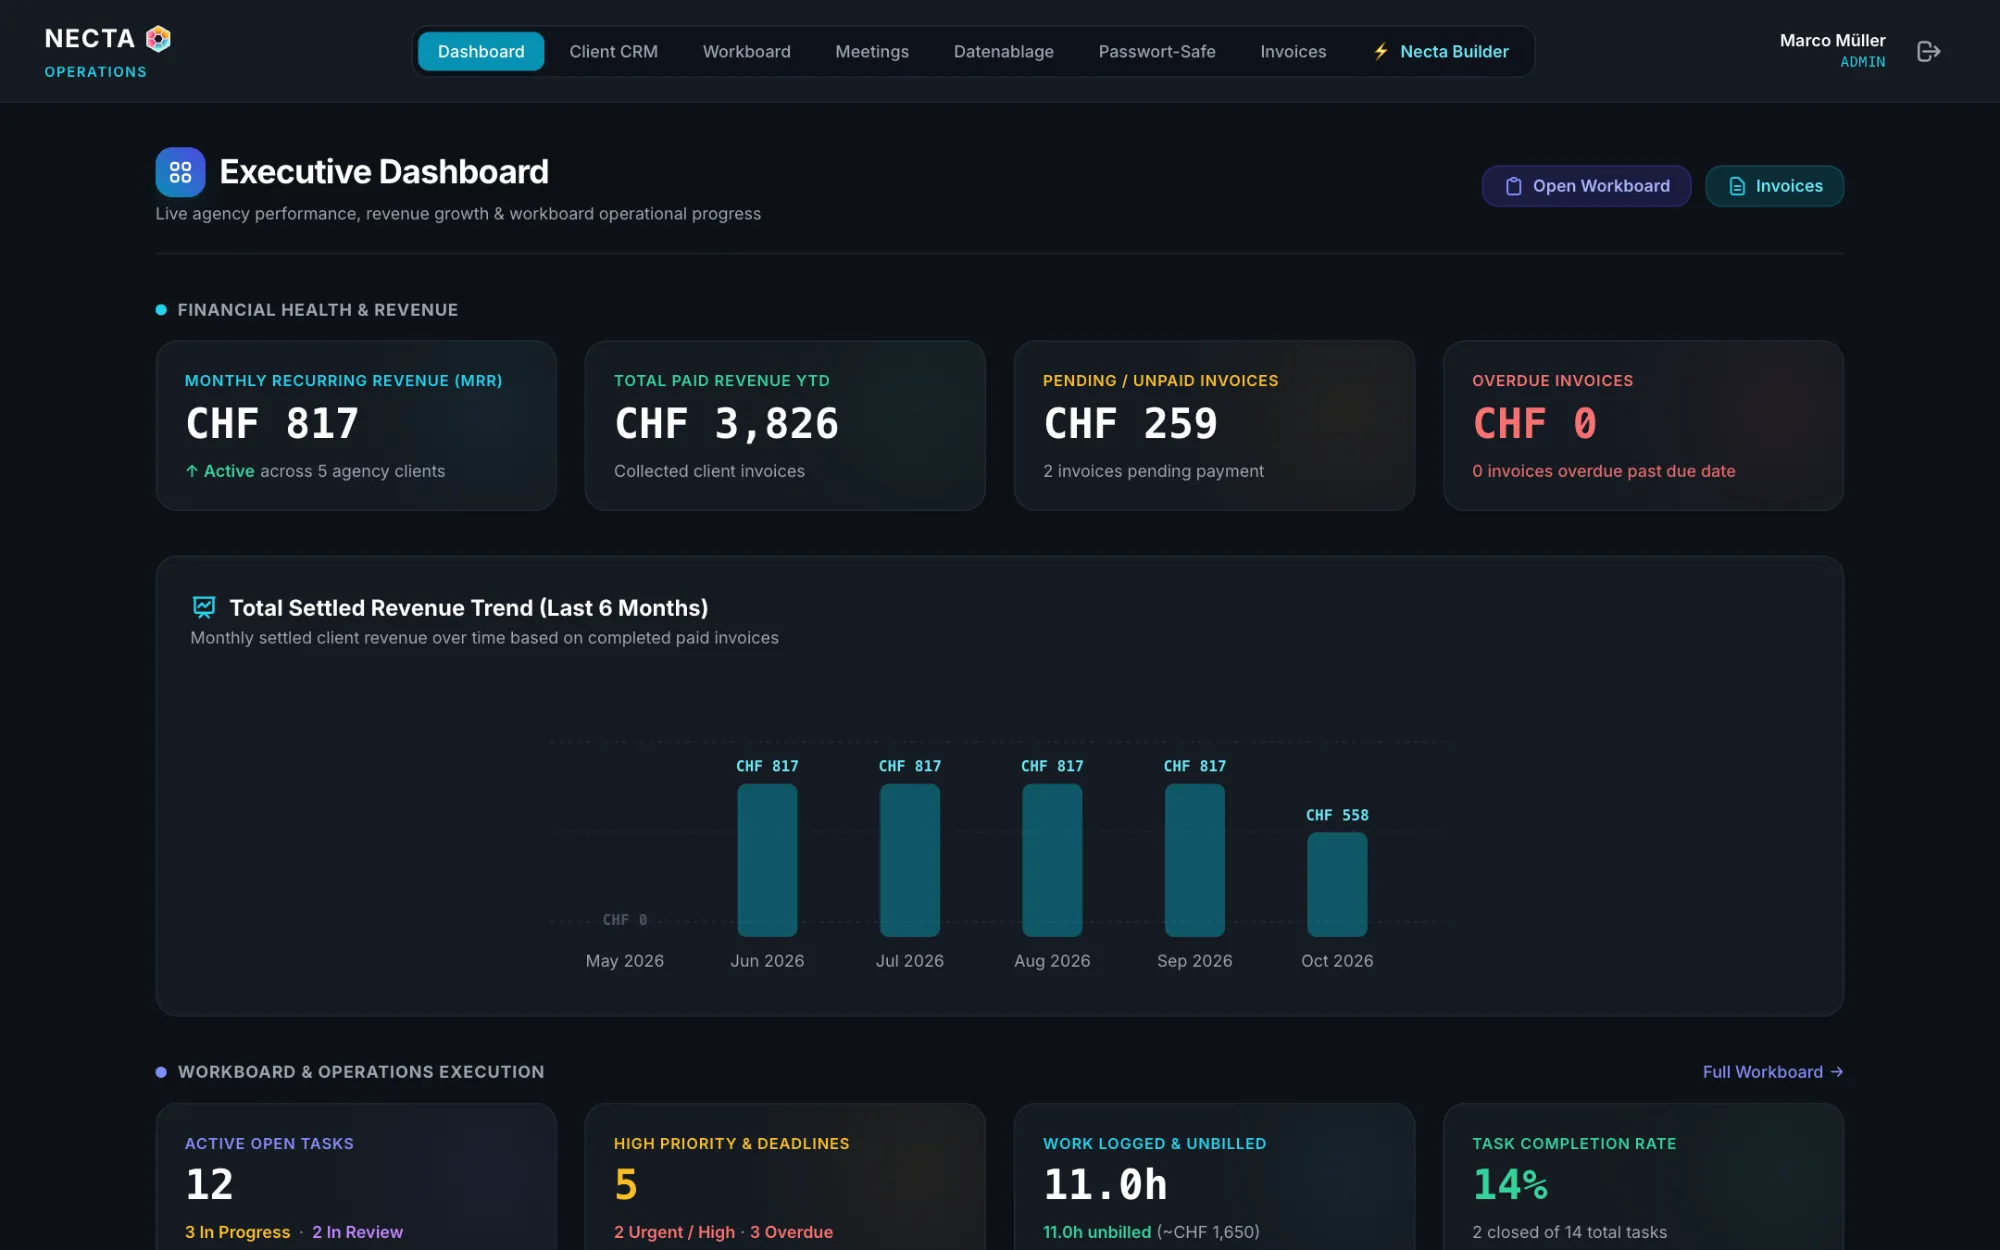Click the '2 Urgent / High' text
Screen dimensions: 2000x1250
click(674, 1232)
